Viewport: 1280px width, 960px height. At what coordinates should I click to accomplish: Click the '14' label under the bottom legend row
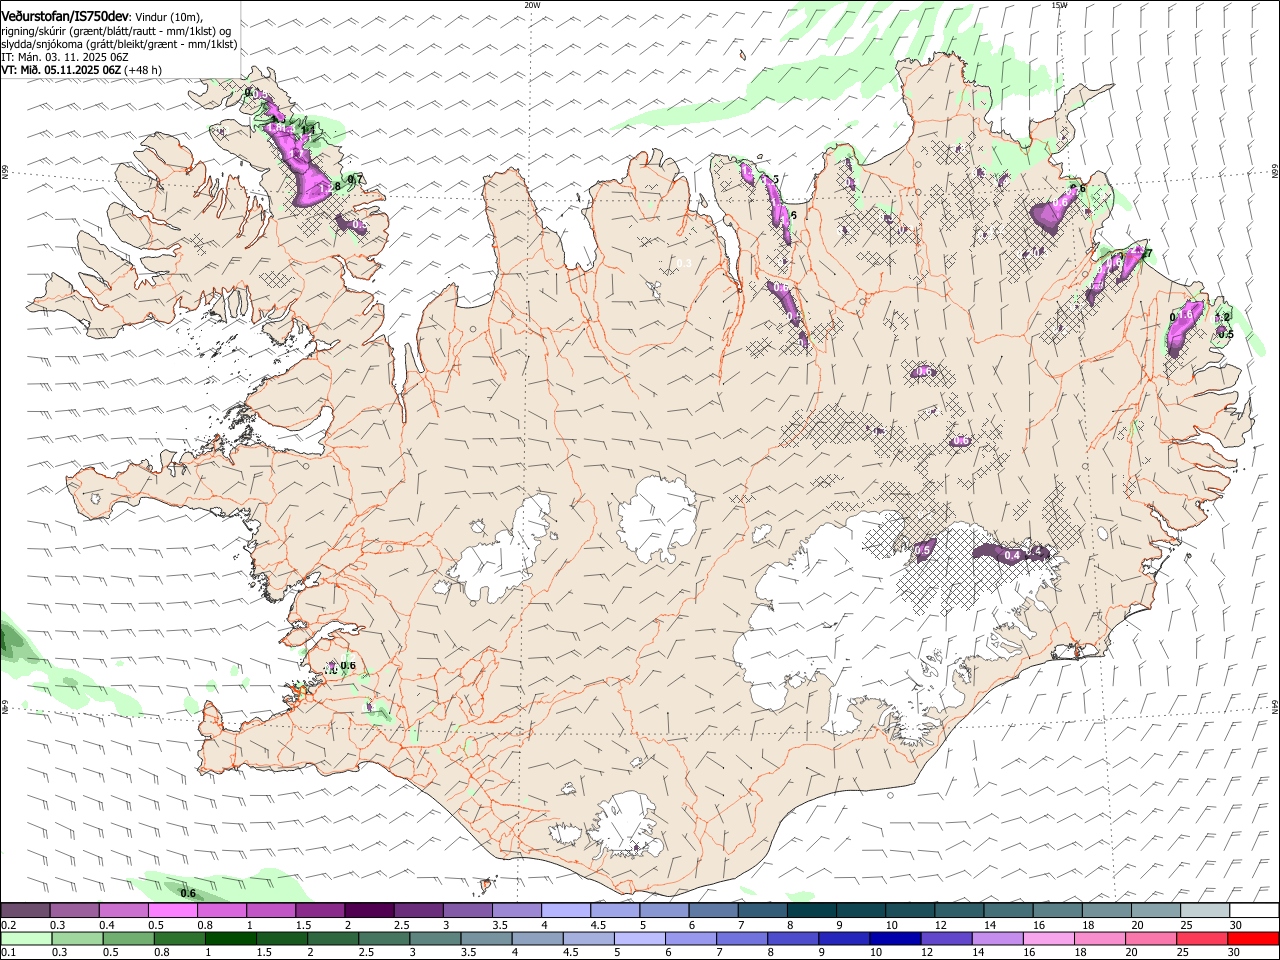tap(979, 952)
